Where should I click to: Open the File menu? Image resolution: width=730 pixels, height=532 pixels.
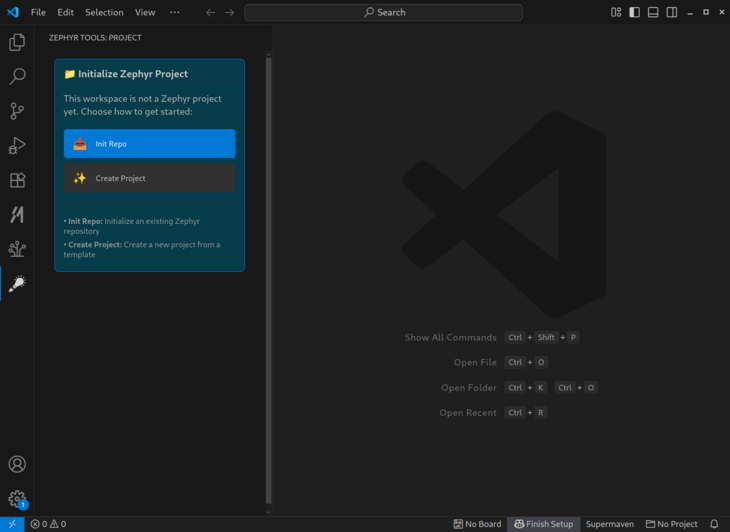click(38, 13)
